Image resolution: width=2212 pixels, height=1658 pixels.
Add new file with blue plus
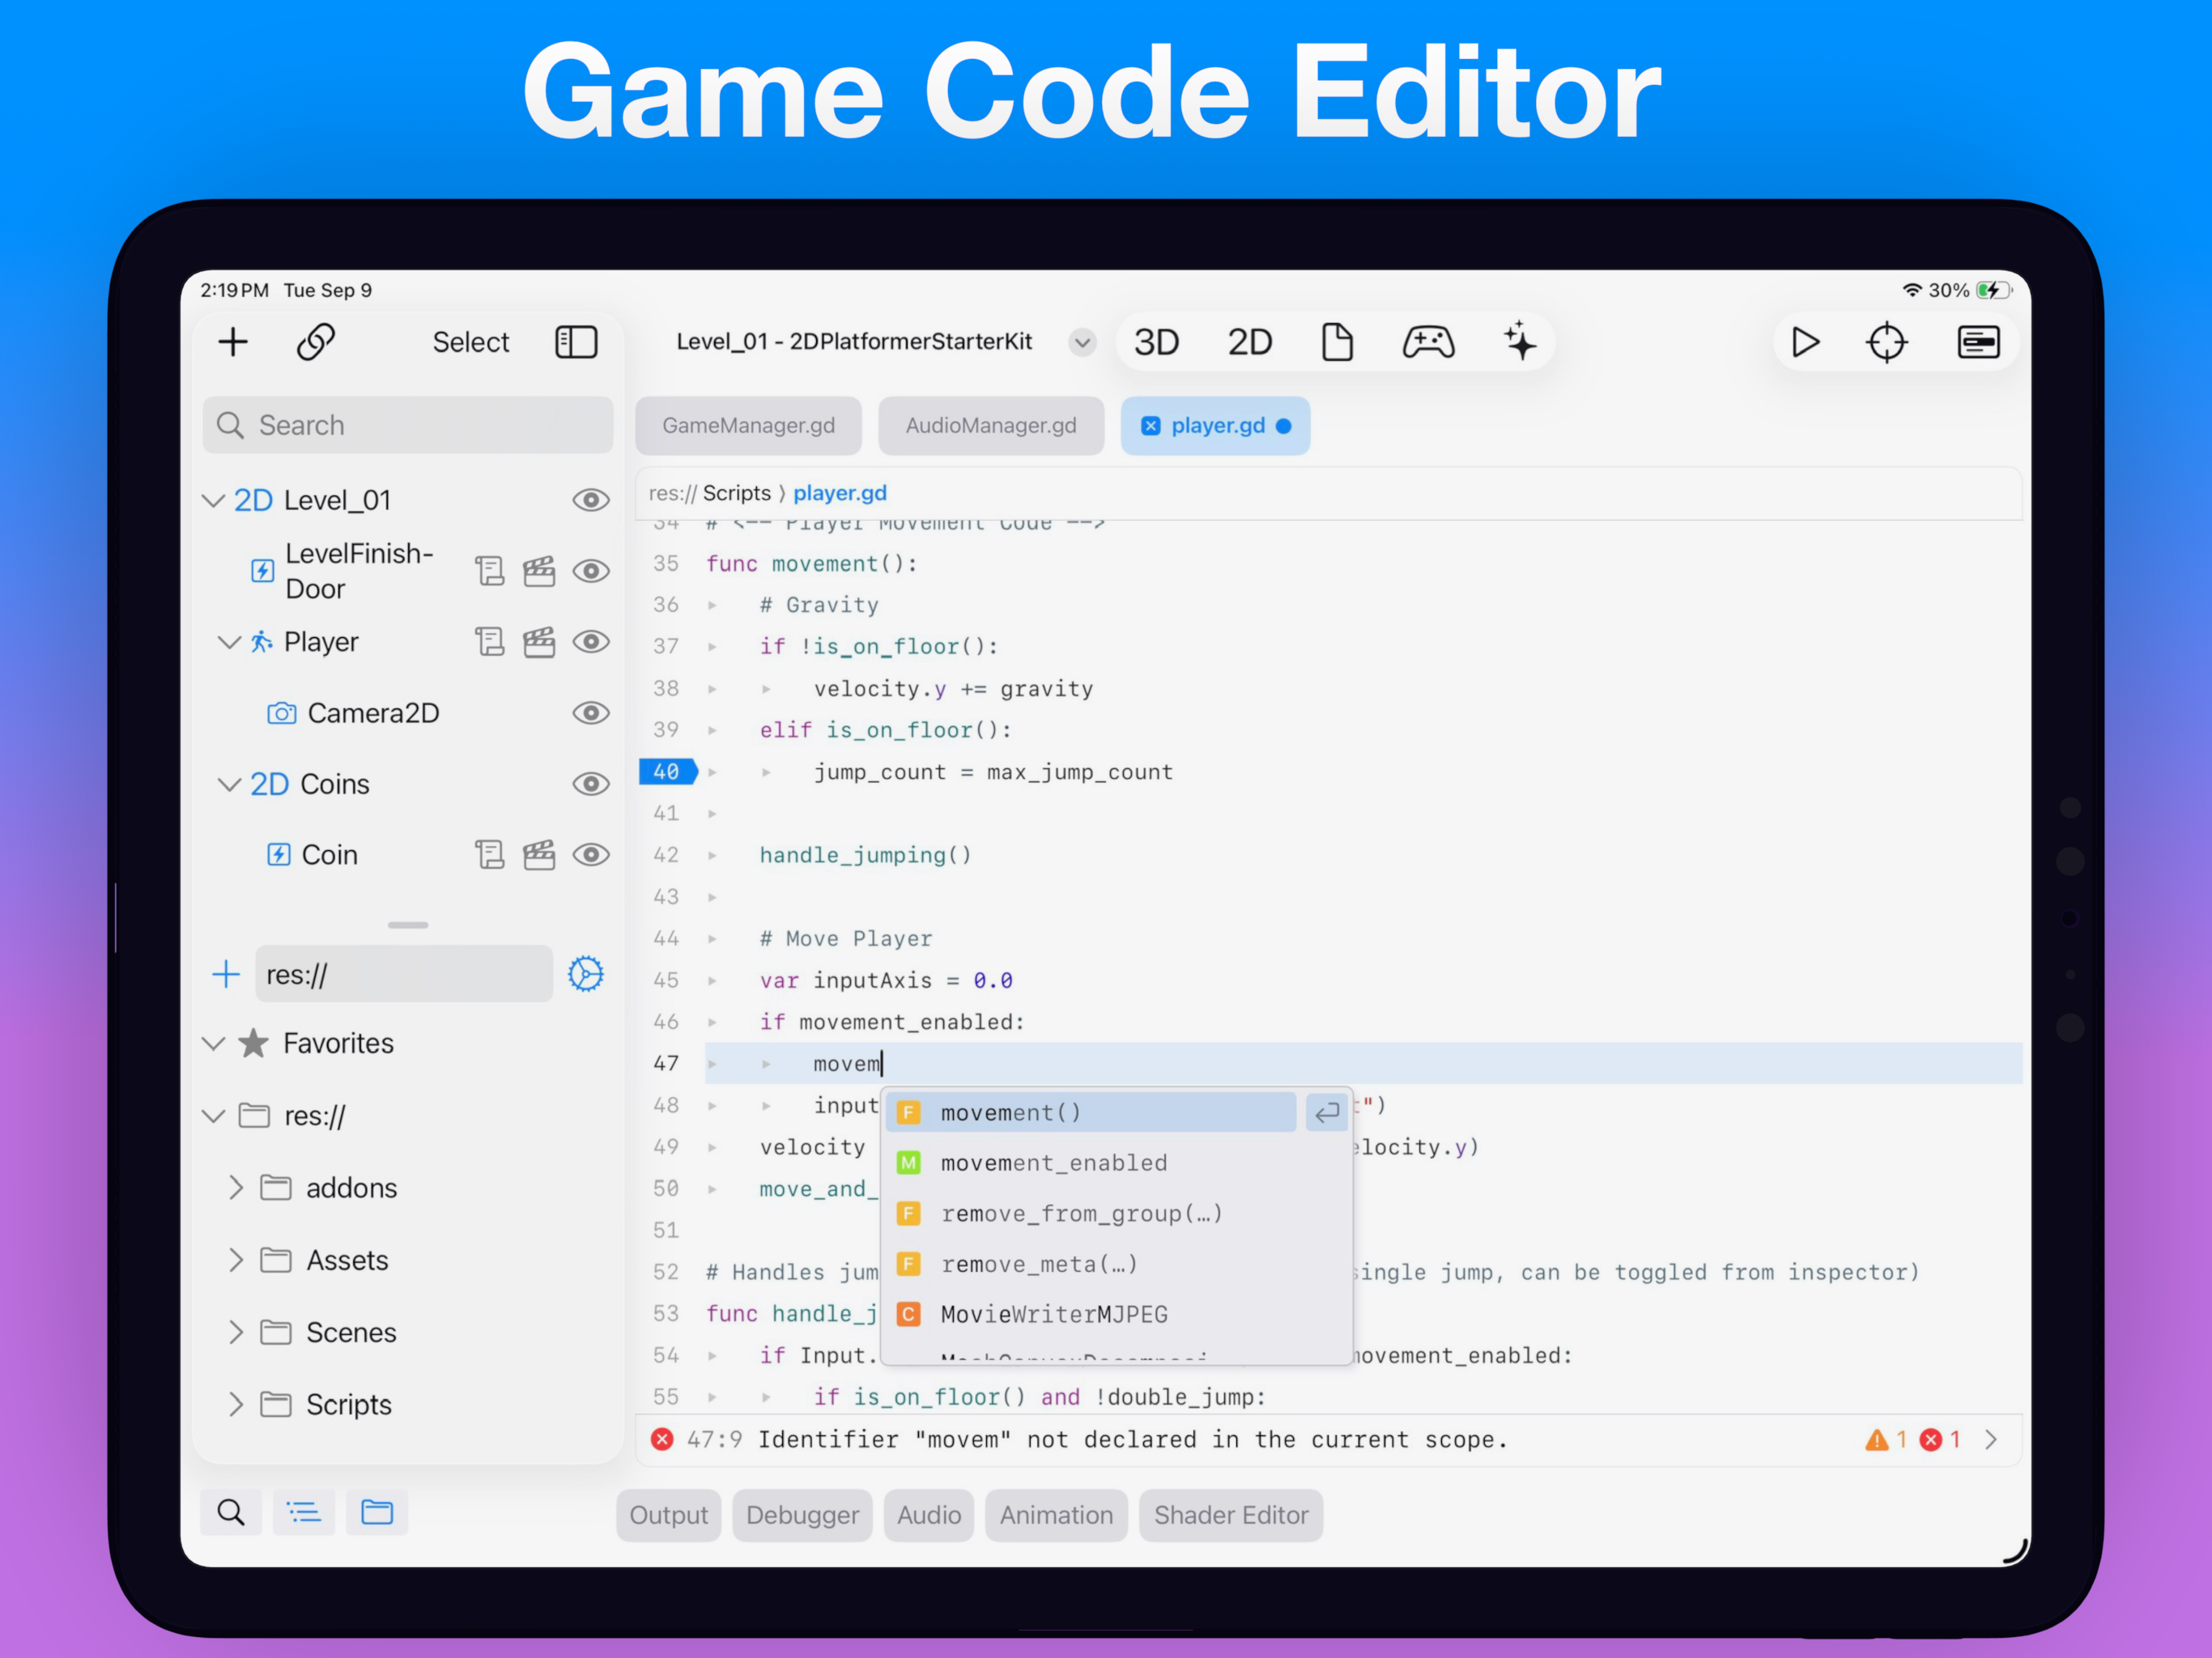pyautogui.click(x=226, y=974)
